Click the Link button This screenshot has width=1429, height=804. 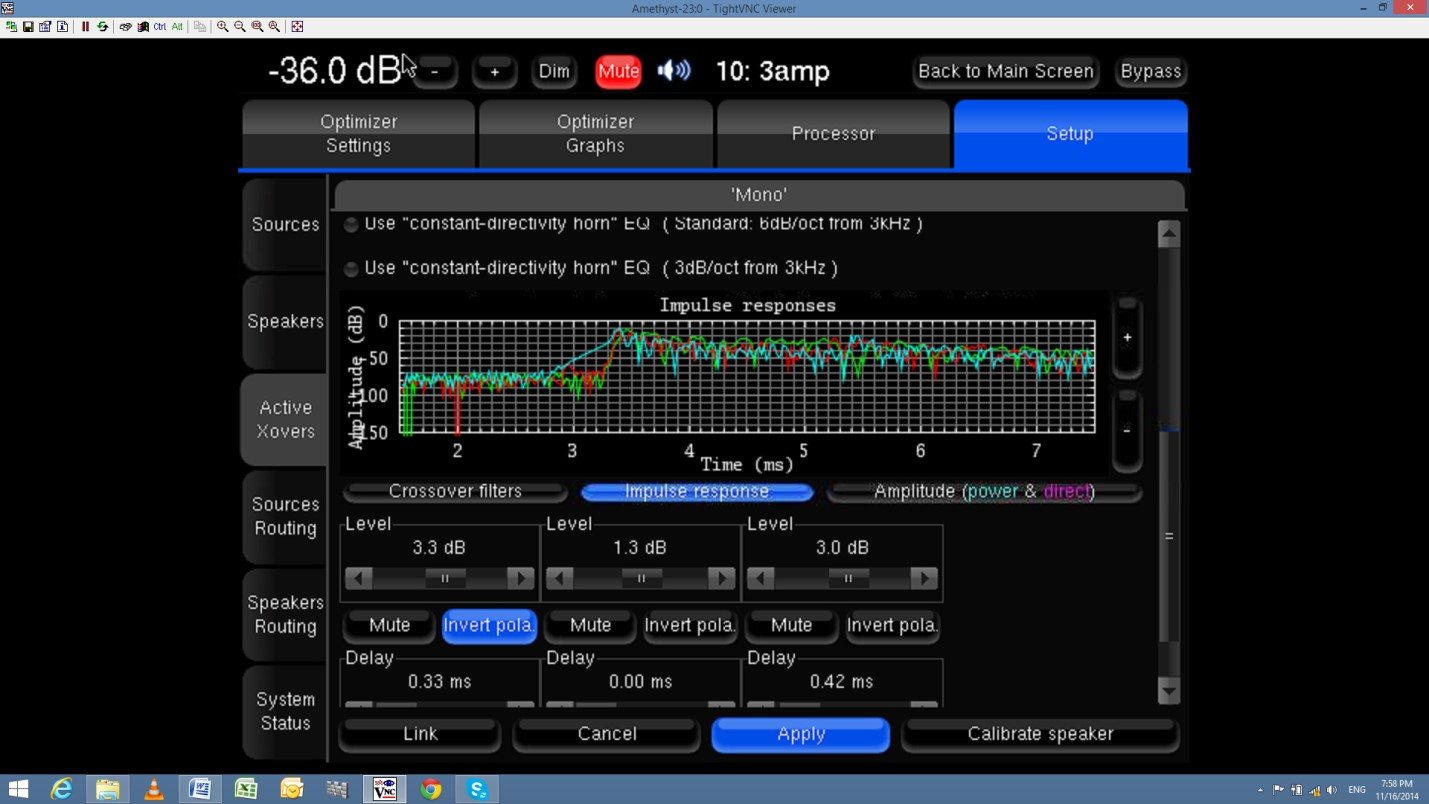point(420,734)
